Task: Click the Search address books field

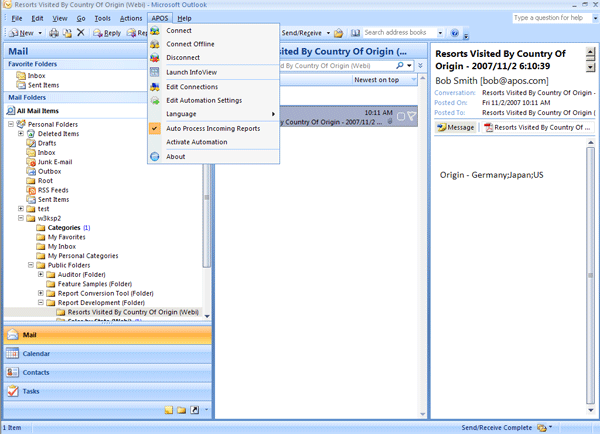Action: (x=399, y=33)
